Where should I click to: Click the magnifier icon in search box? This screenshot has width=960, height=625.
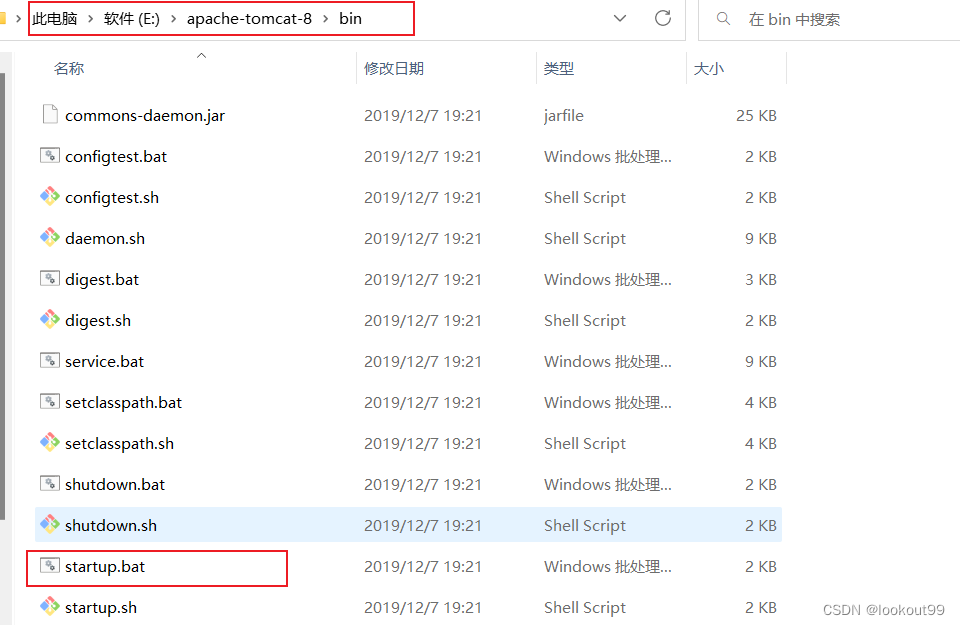723,19
